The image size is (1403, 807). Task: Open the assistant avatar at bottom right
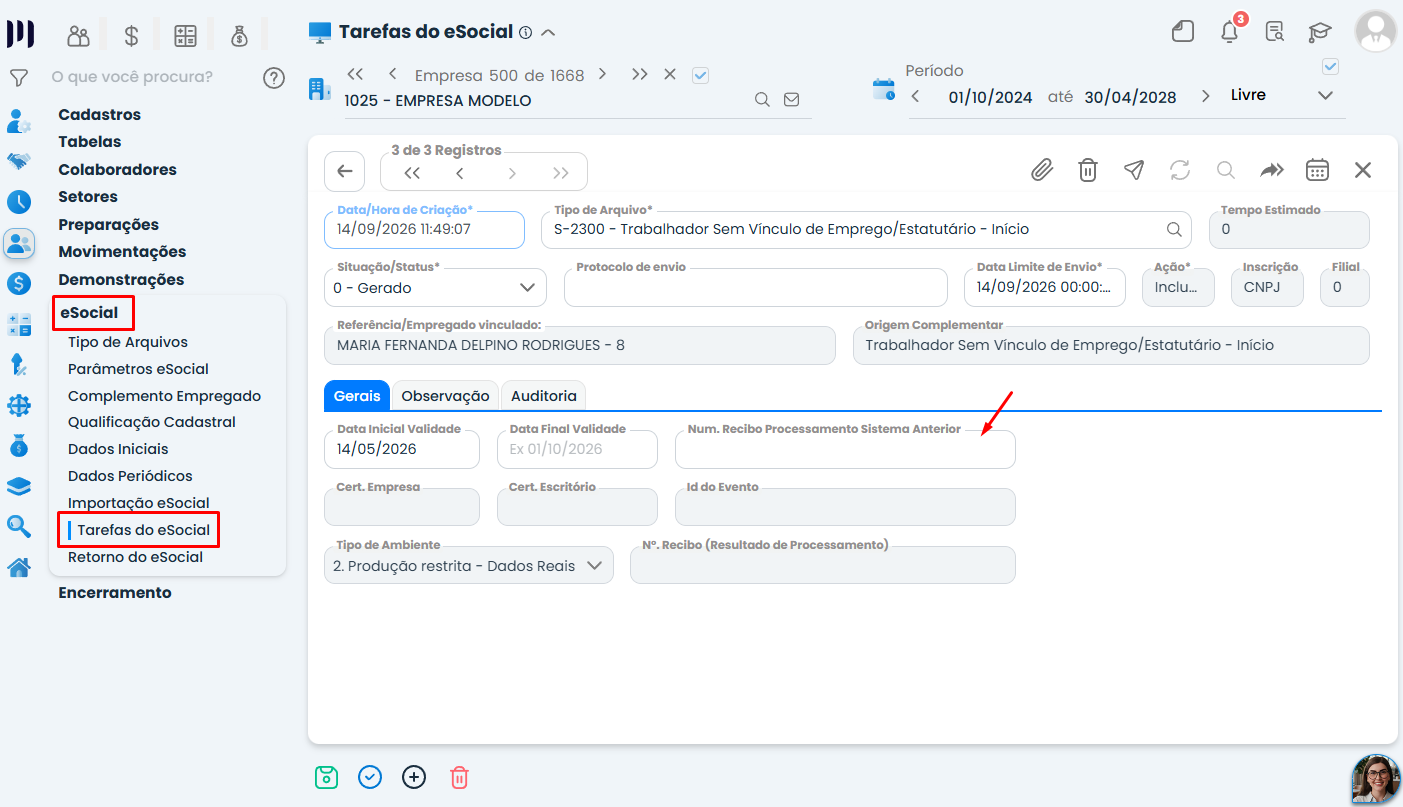[x=1376, y=780]
